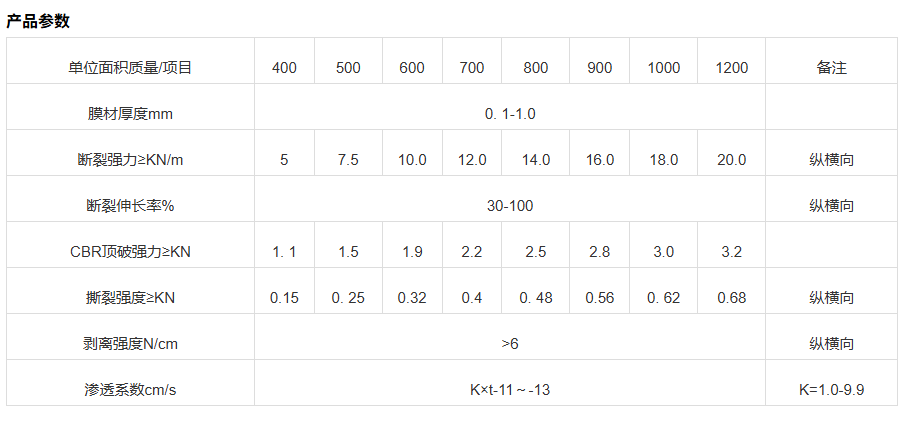Click the 产品参数 heading
Viewport: 902px width, 433px height.
[38, 21]
